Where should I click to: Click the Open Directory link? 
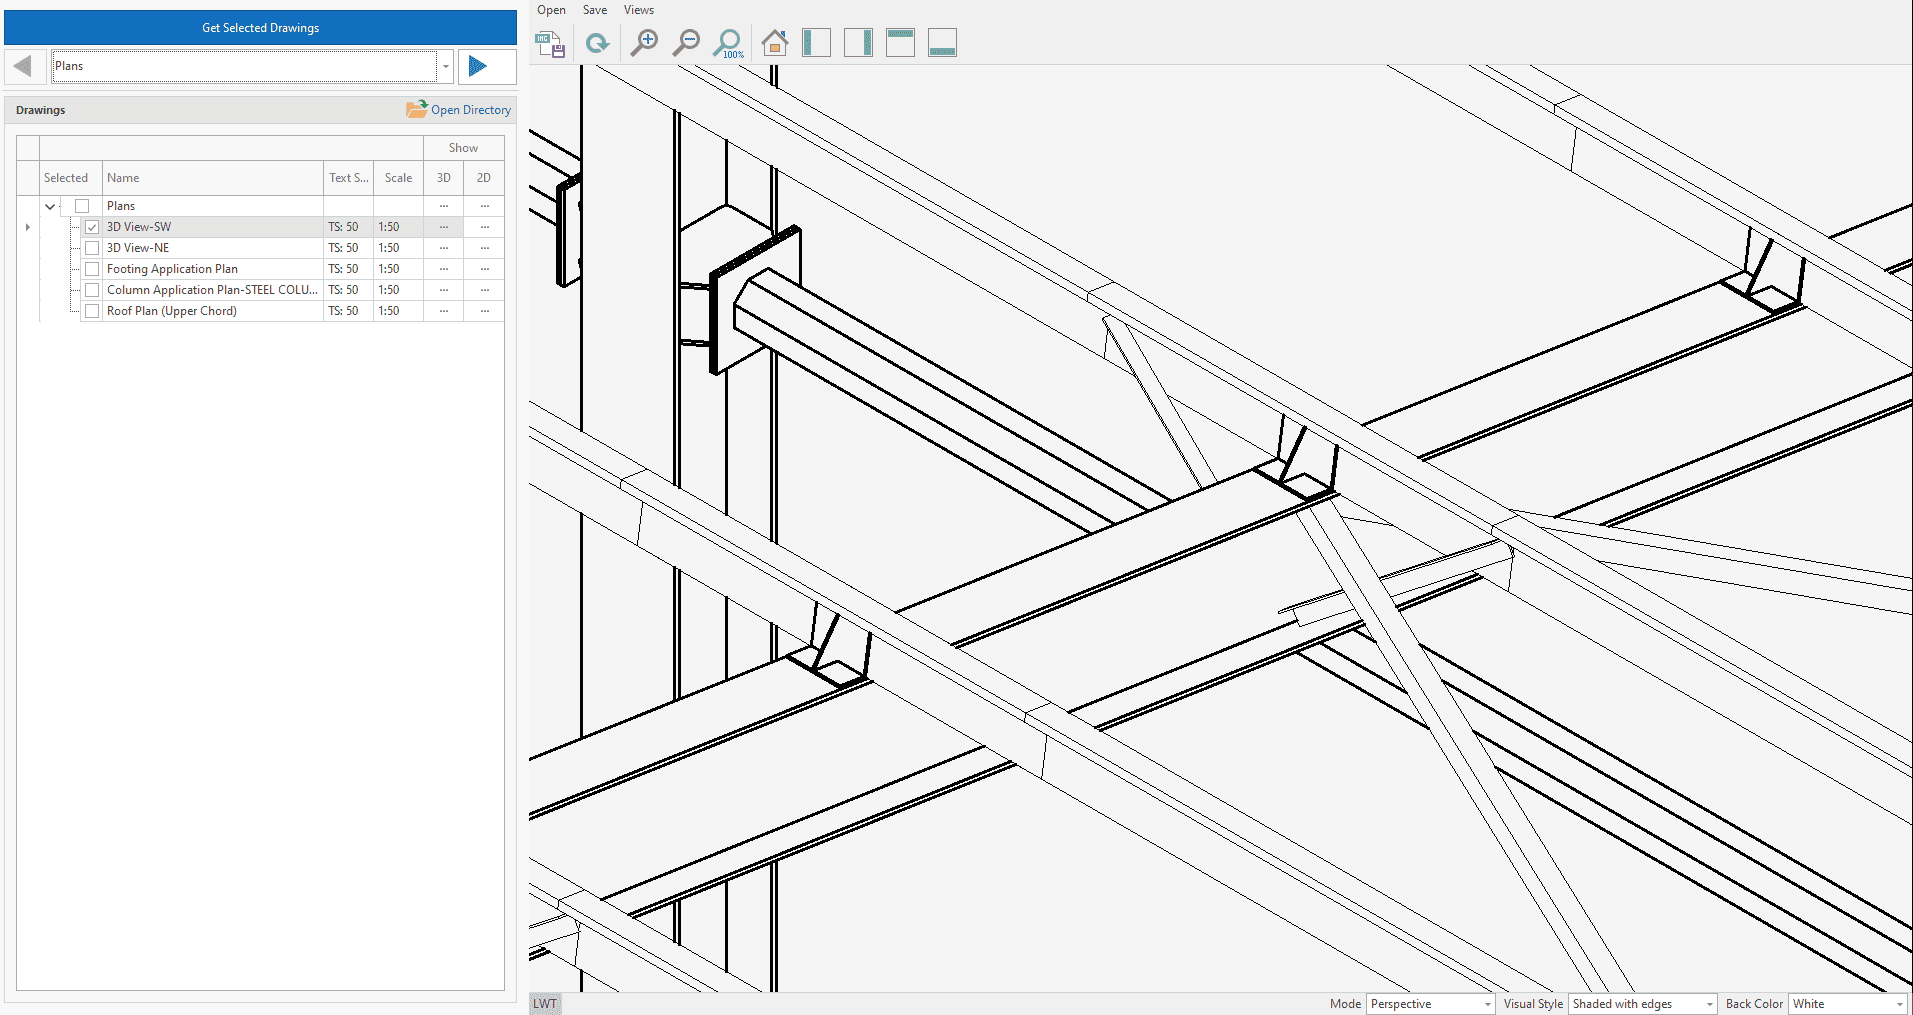pyautogui.click(x=459, y=110)
